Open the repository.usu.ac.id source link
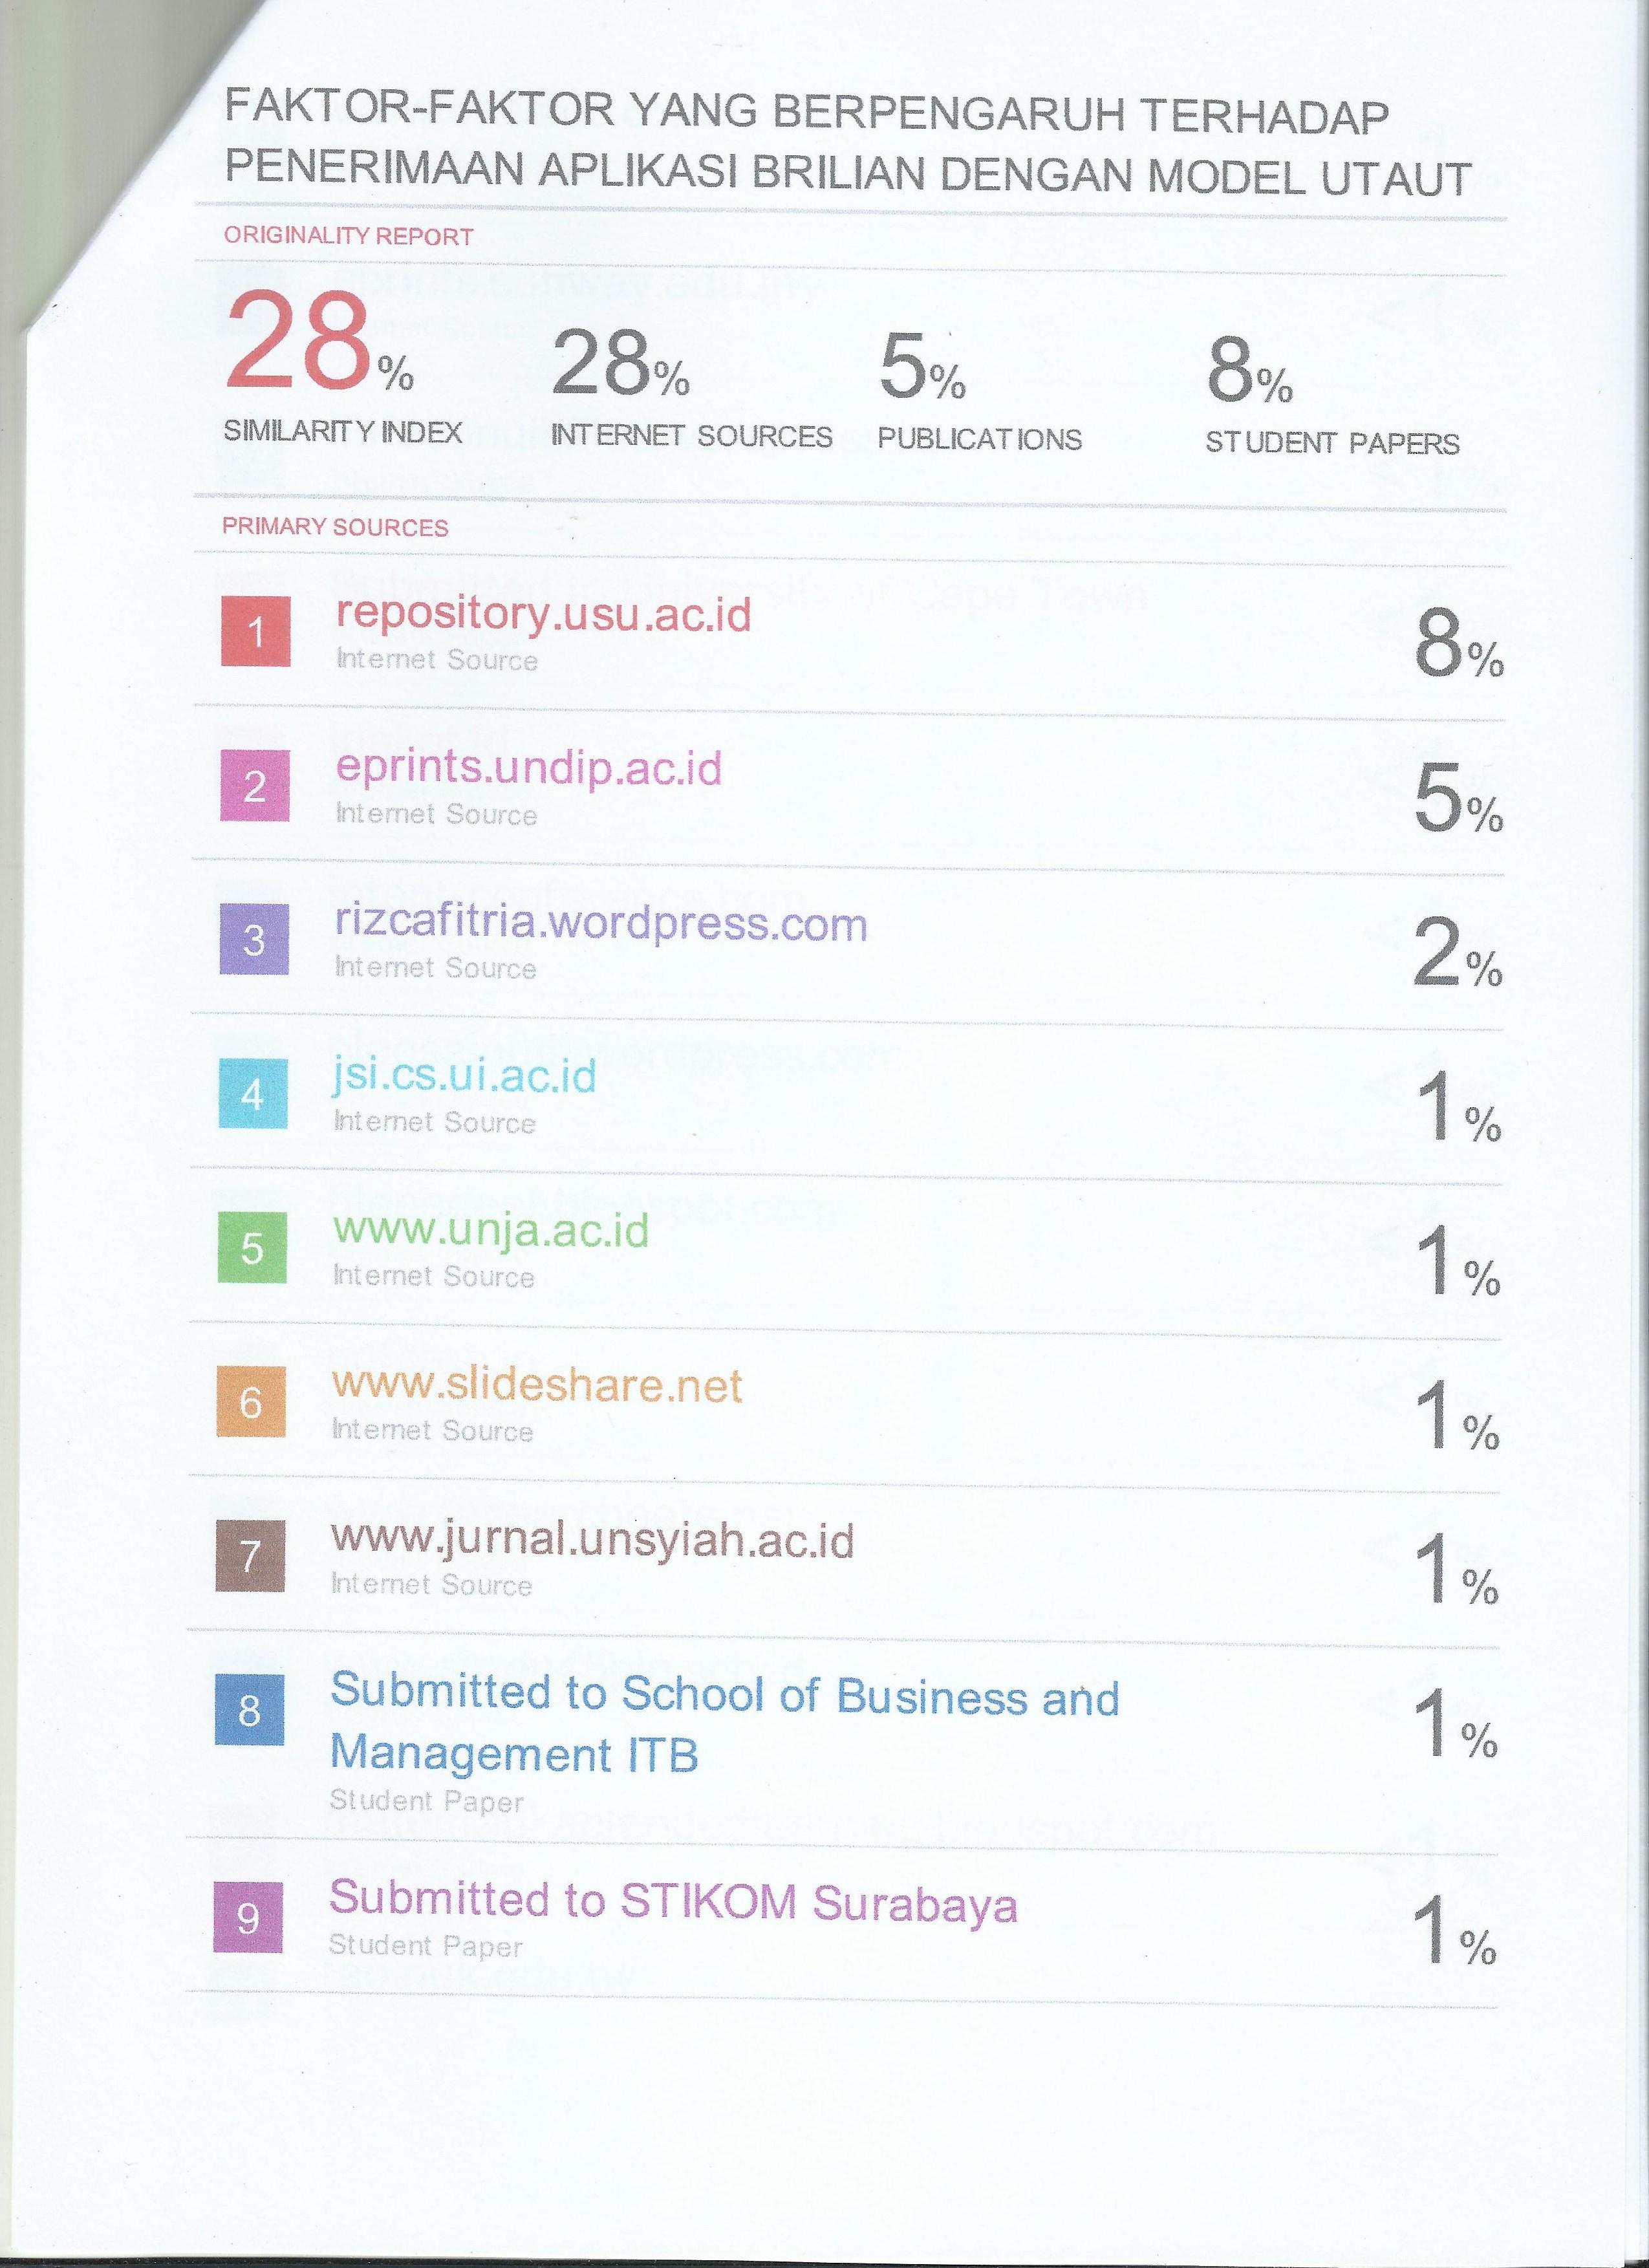Image resolution: width=1649 pixels, height=2268 pixels. tap(543, 613)
